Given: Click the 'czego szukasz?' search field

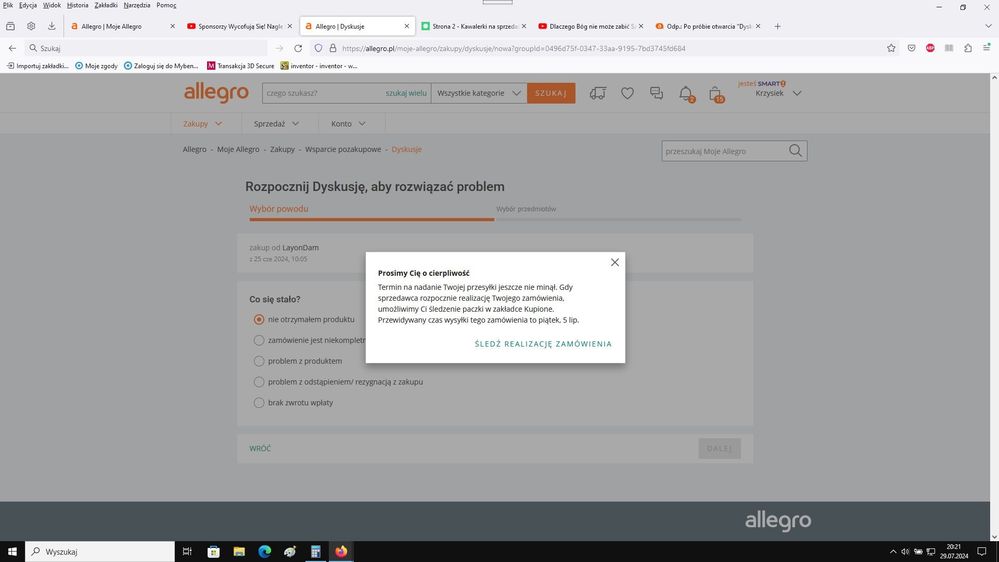Looking at the screenshot, I should tap(320, 93).
